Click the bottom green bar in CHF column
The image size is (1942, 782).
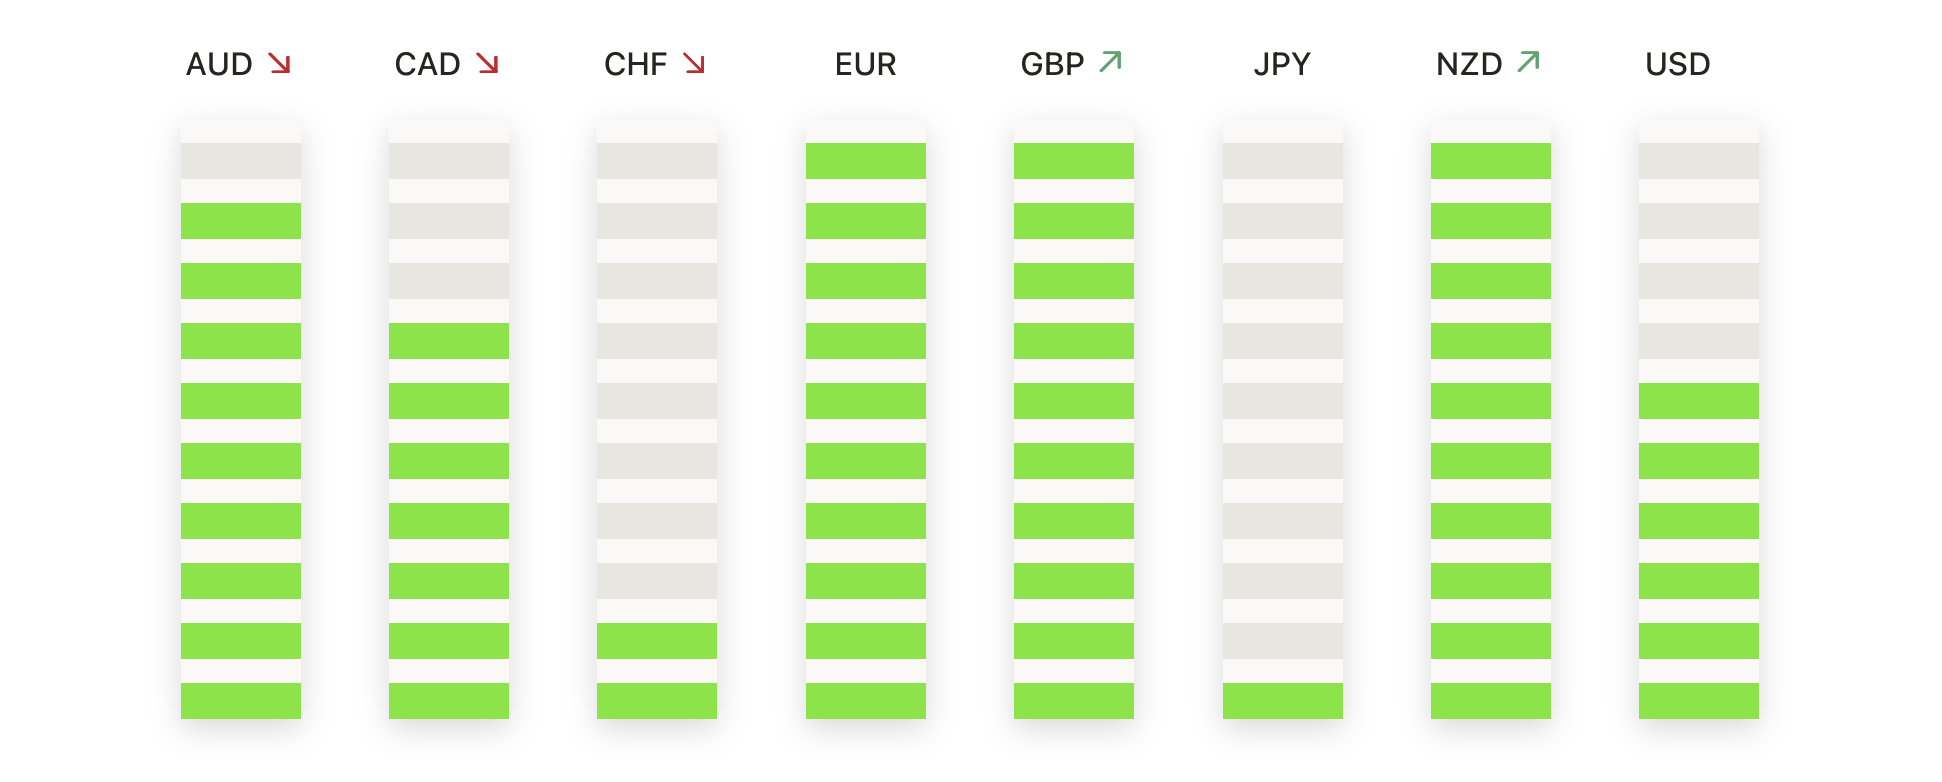pyautogui.click(x=657, y=701)
